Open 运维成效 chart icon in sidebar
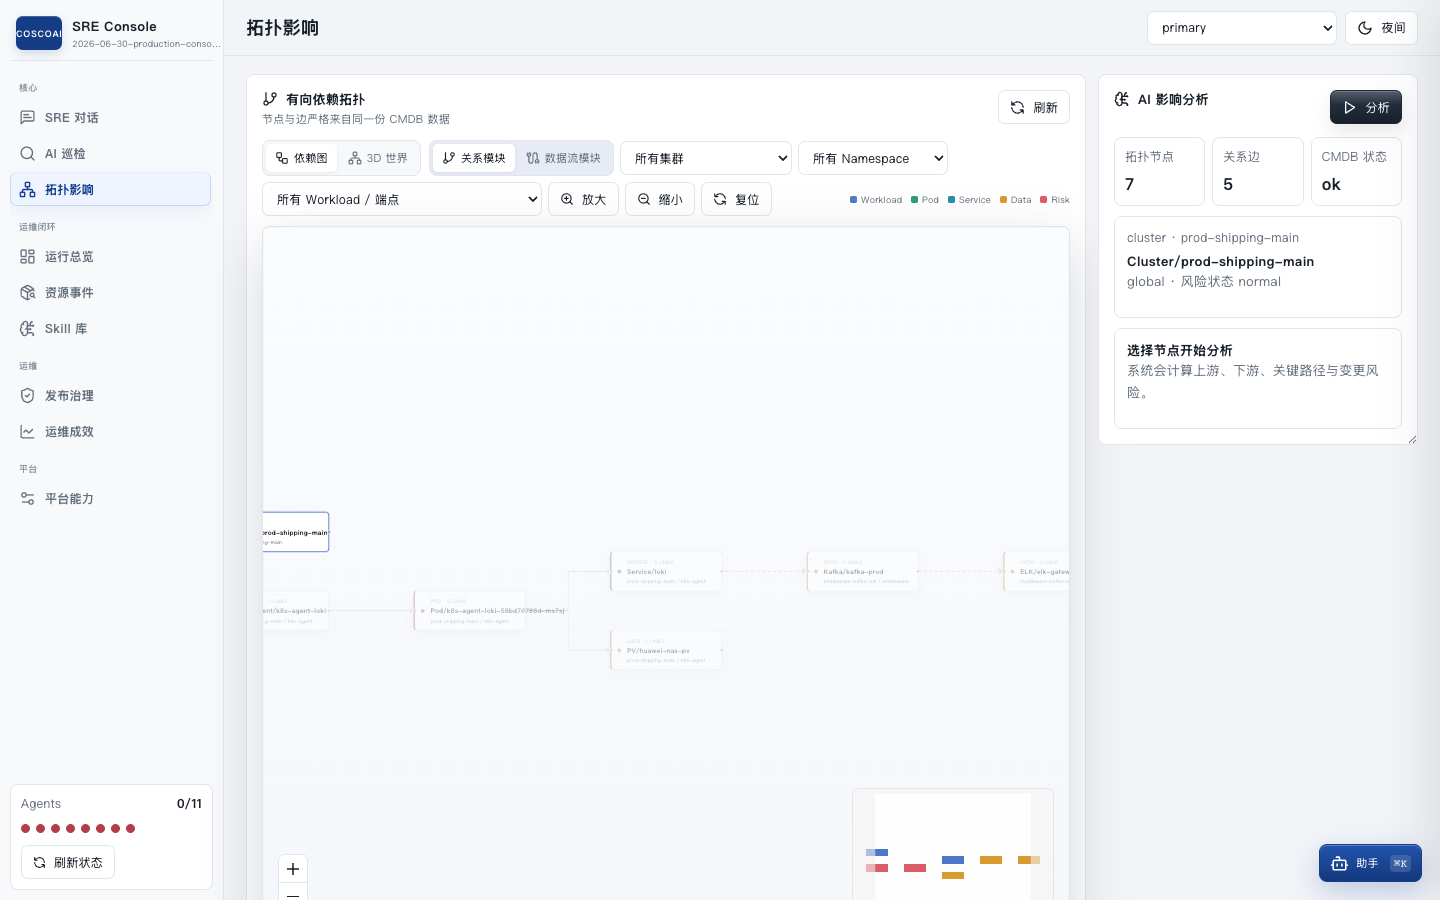The width and height of the screenshot is (1440, 900). (28, 432)
